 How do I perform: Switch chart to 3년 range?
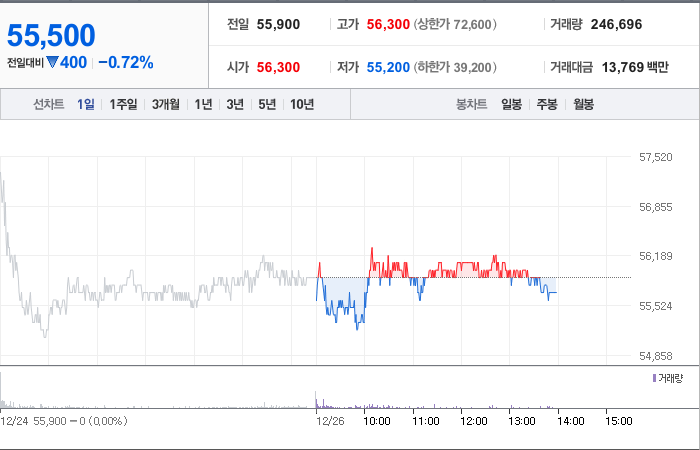[235, 104]
